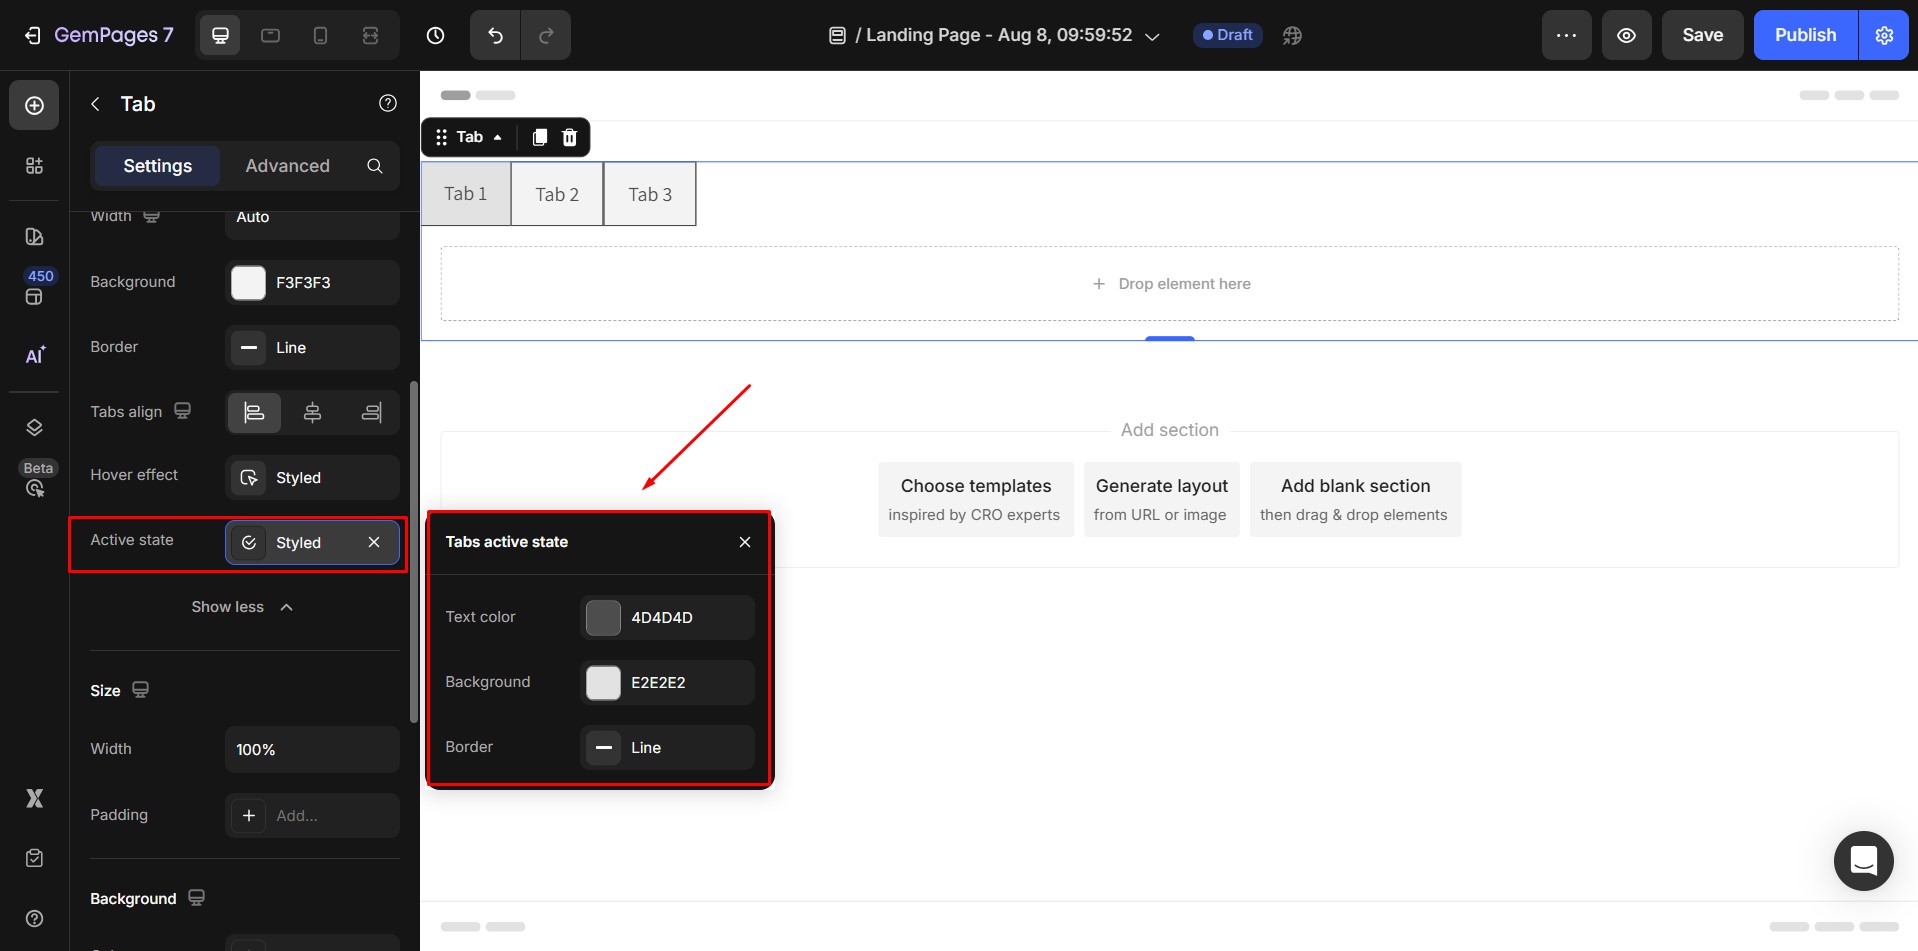Open the page title dropdown chevron
The height and width of the screenshot is (951, 1918).
point(1152,36)
